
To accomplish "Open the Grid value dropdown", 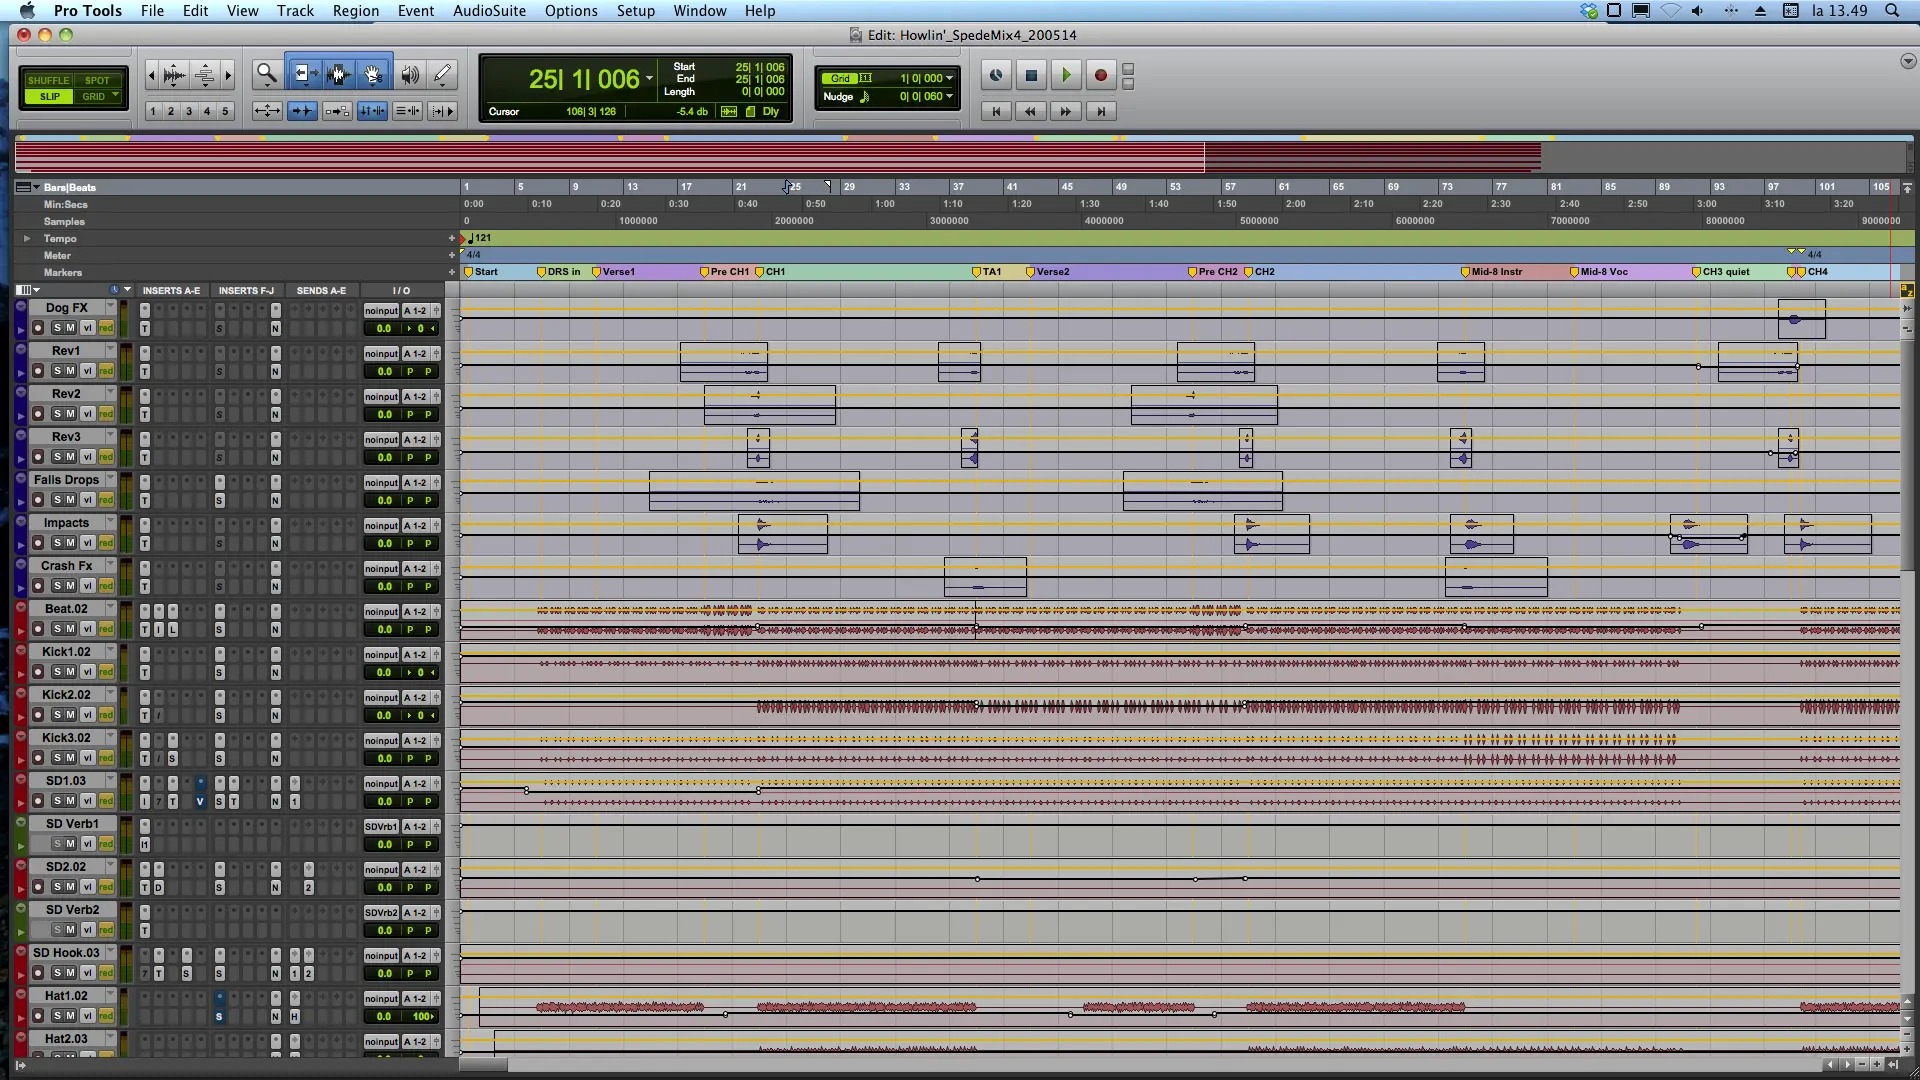I will [949, 78].
